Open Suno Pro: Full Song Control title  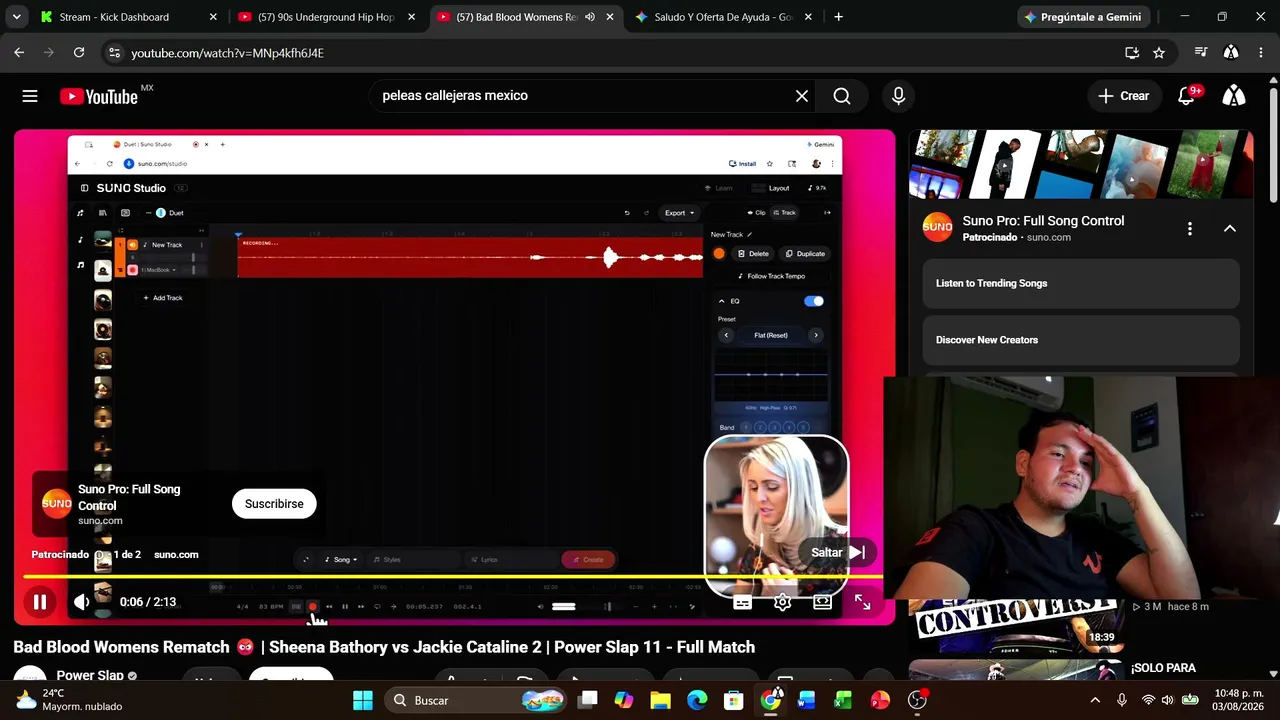(x=1043, y=221)
